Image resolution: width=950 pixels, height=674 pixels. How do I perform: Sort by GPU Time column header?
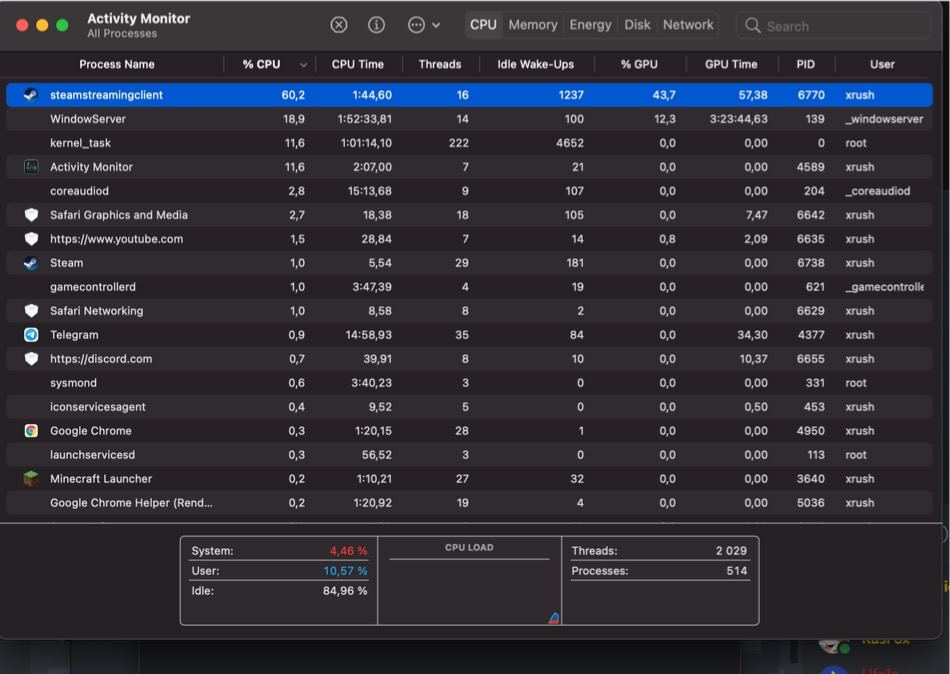pos(731,64)
